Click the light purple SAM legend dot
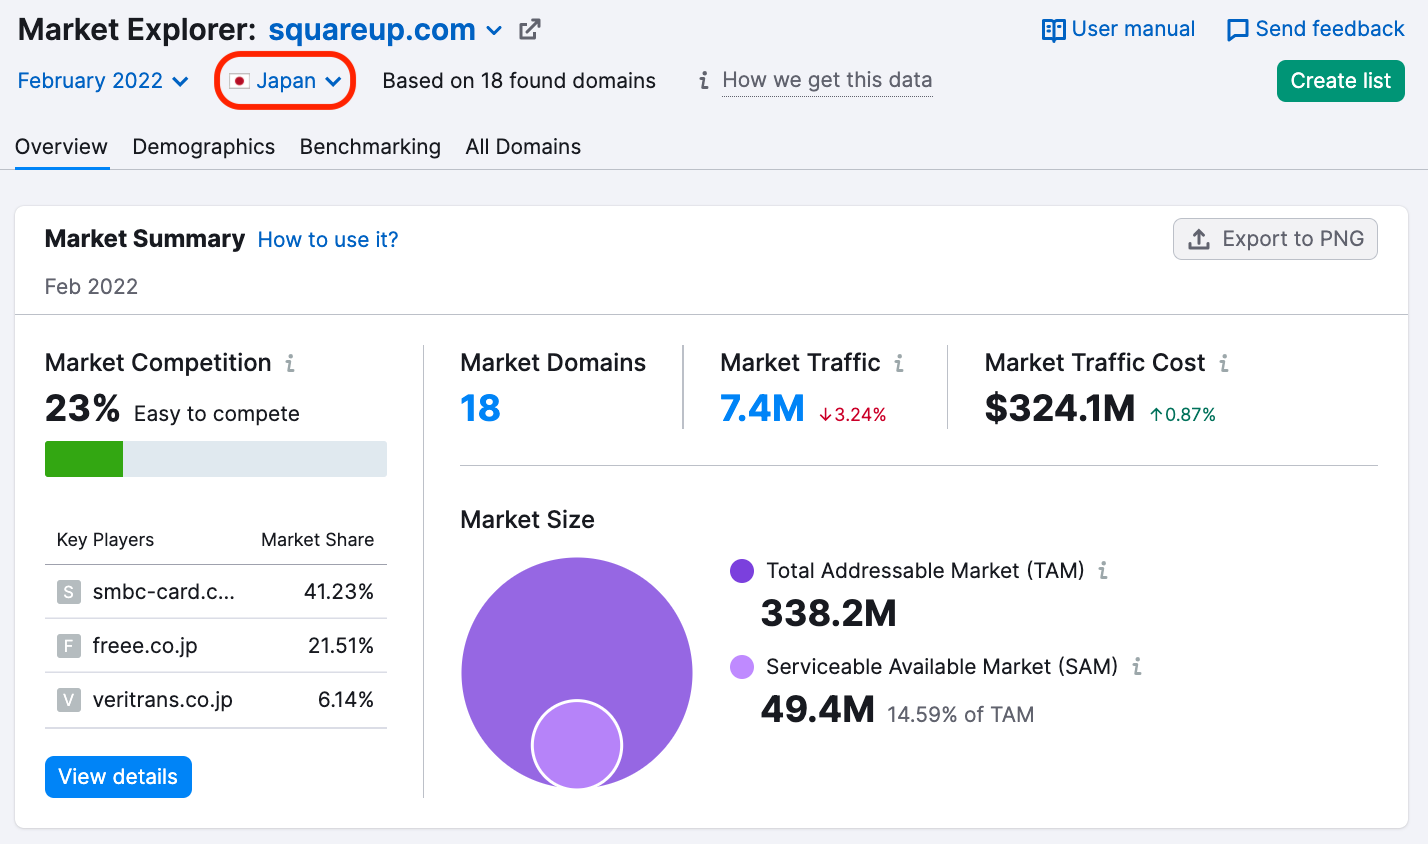Screen dimensions: 1428x844 [742, 667]
